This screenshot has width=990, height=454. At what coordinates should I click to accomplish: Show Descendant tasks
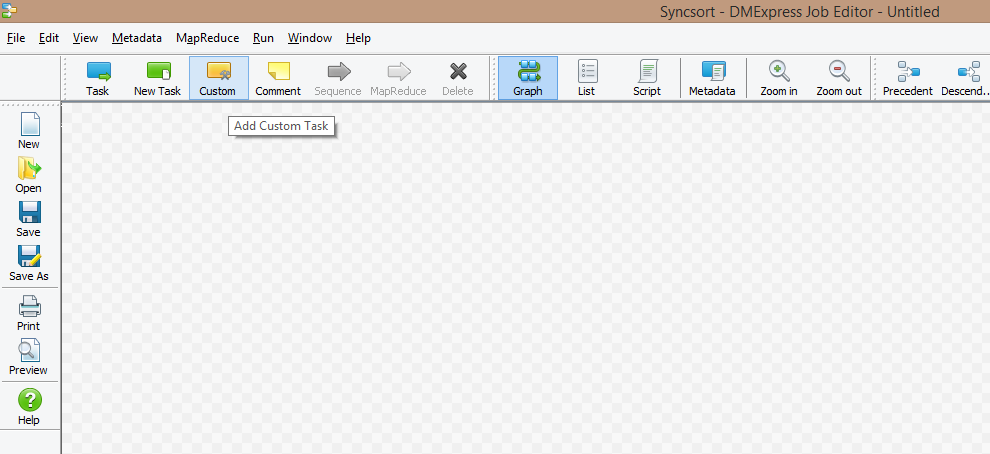click(965, 78)
